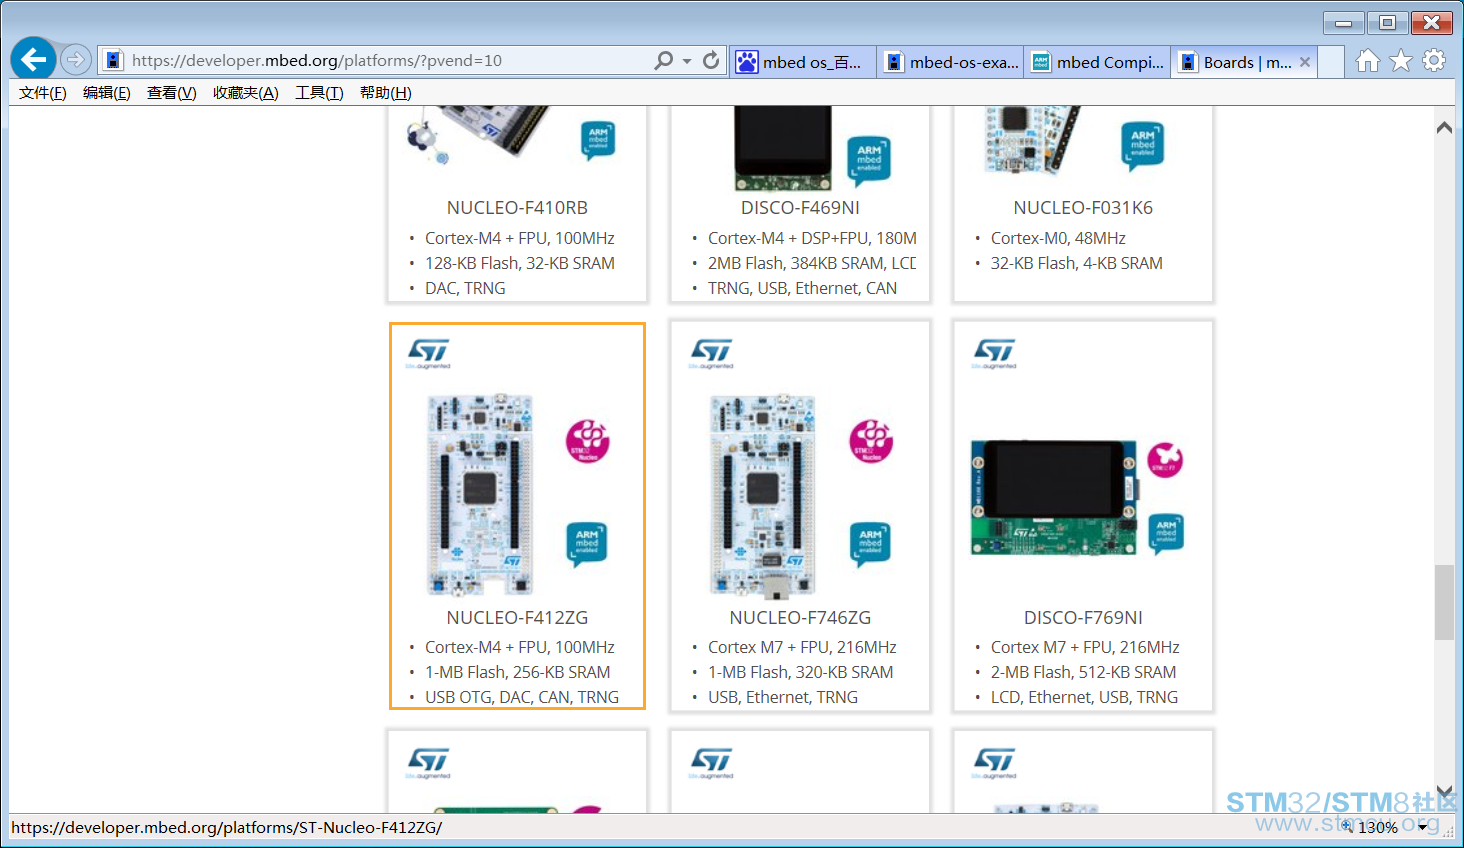Image resolution: width=1464 pixels, height=848 pixels.
Task: Click the ARM mbed badge on NUCLEO-F746ZG
Action: tap(870, 543)
